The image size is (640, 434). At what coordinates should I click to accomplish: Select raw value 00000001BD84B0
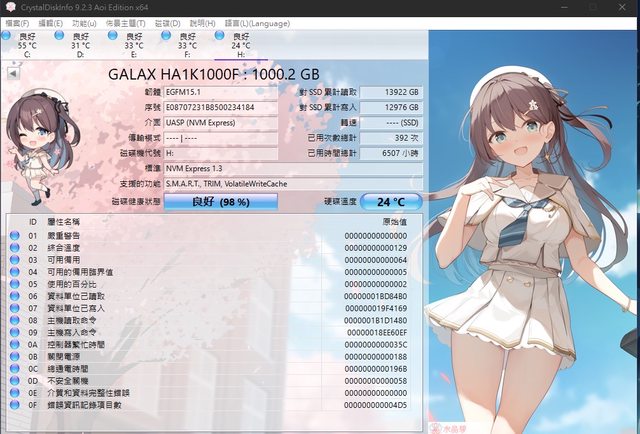point(376,296)
